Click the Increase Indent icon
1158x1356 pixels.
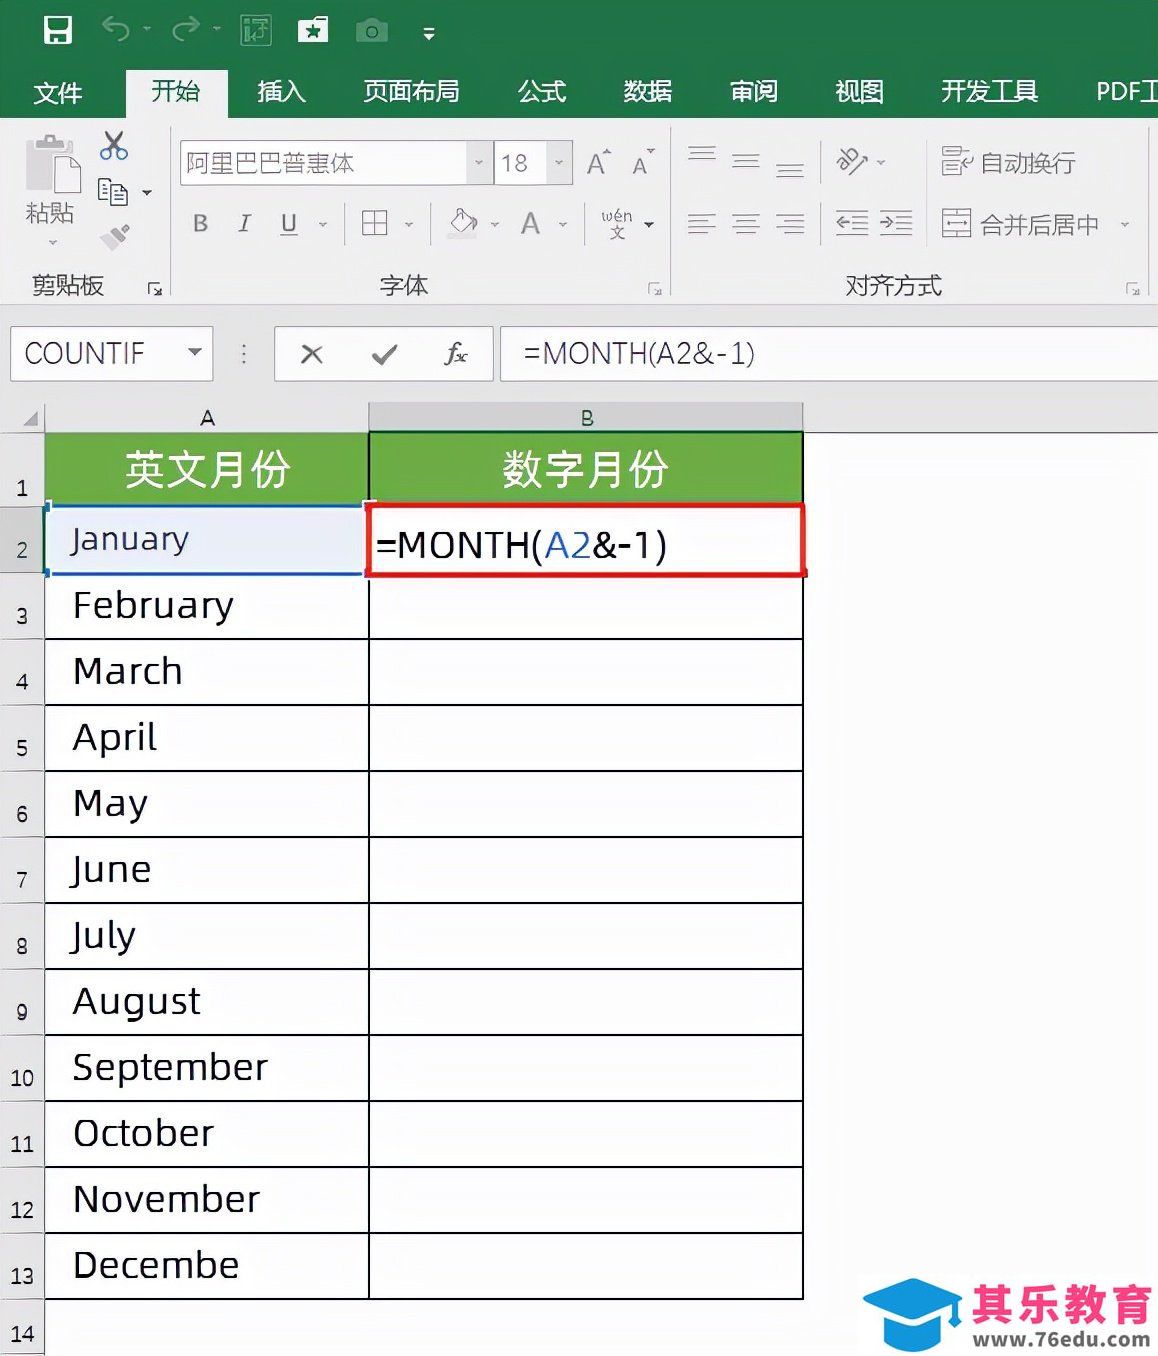tap(896, 224)
